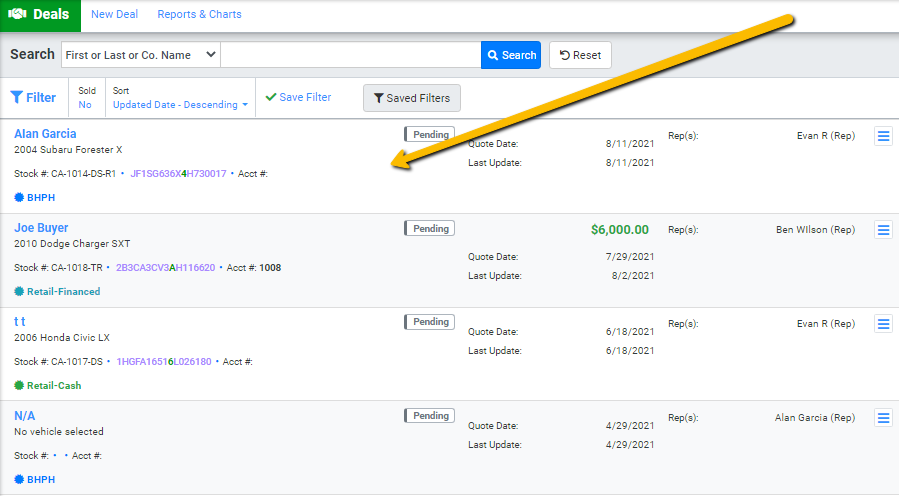Viewport: 899px width, 496px height.
Task: Click the Retail-Cash badge on t t deal
Action: click(x=48, y=385)
